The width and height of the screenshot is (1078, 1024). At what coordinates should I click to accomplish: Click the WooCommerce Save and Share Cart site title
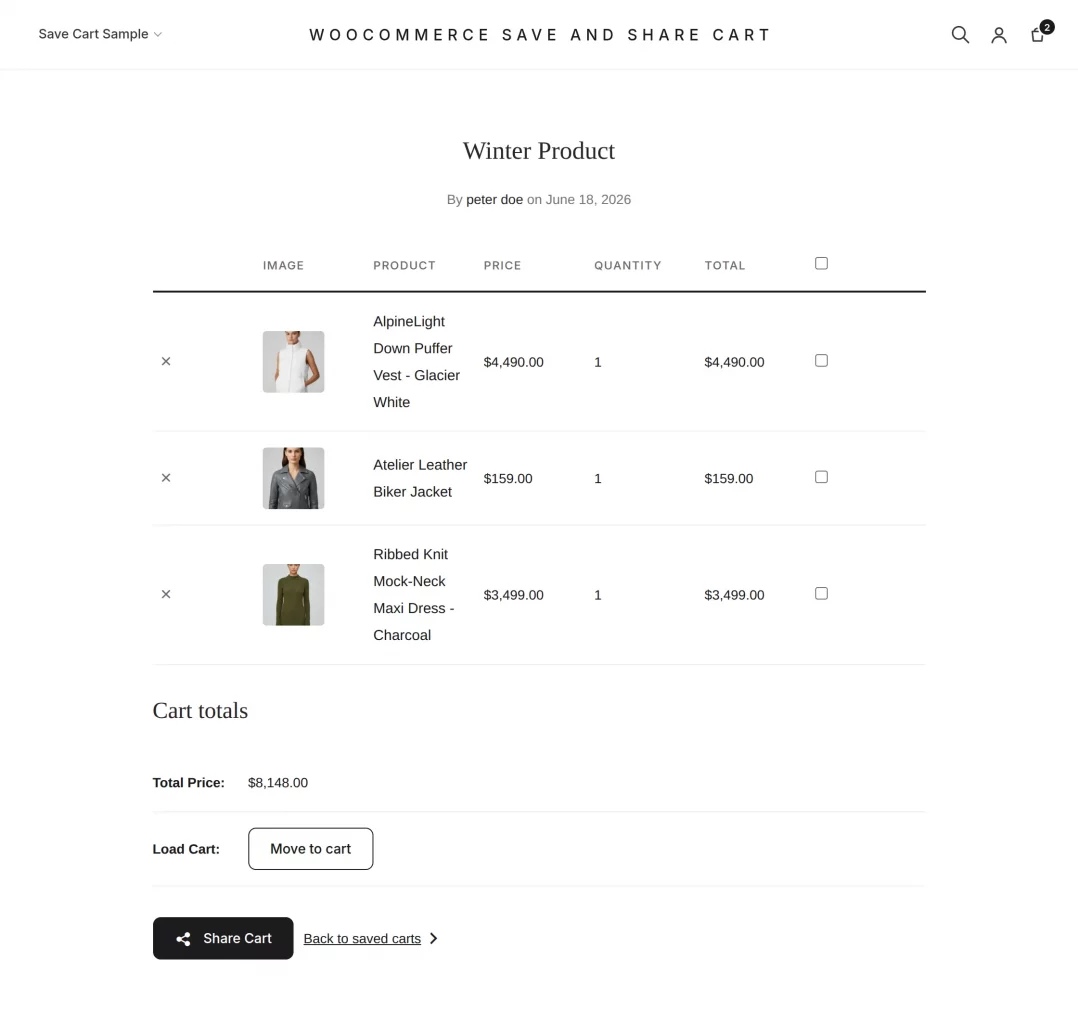(x=539, y=34)
